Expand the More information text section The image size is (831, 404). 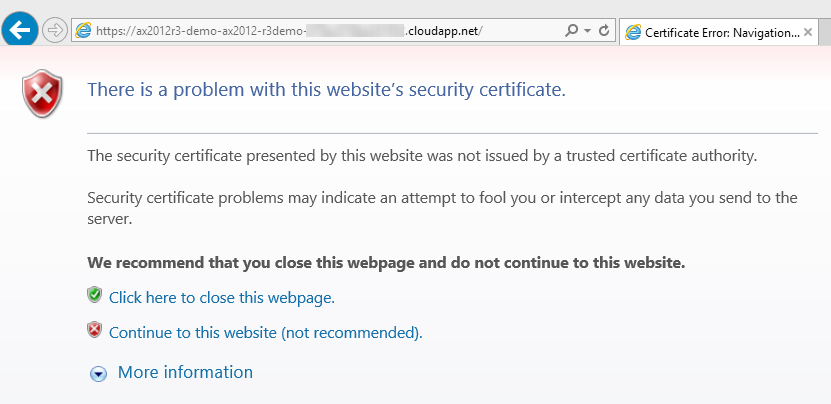185,372
